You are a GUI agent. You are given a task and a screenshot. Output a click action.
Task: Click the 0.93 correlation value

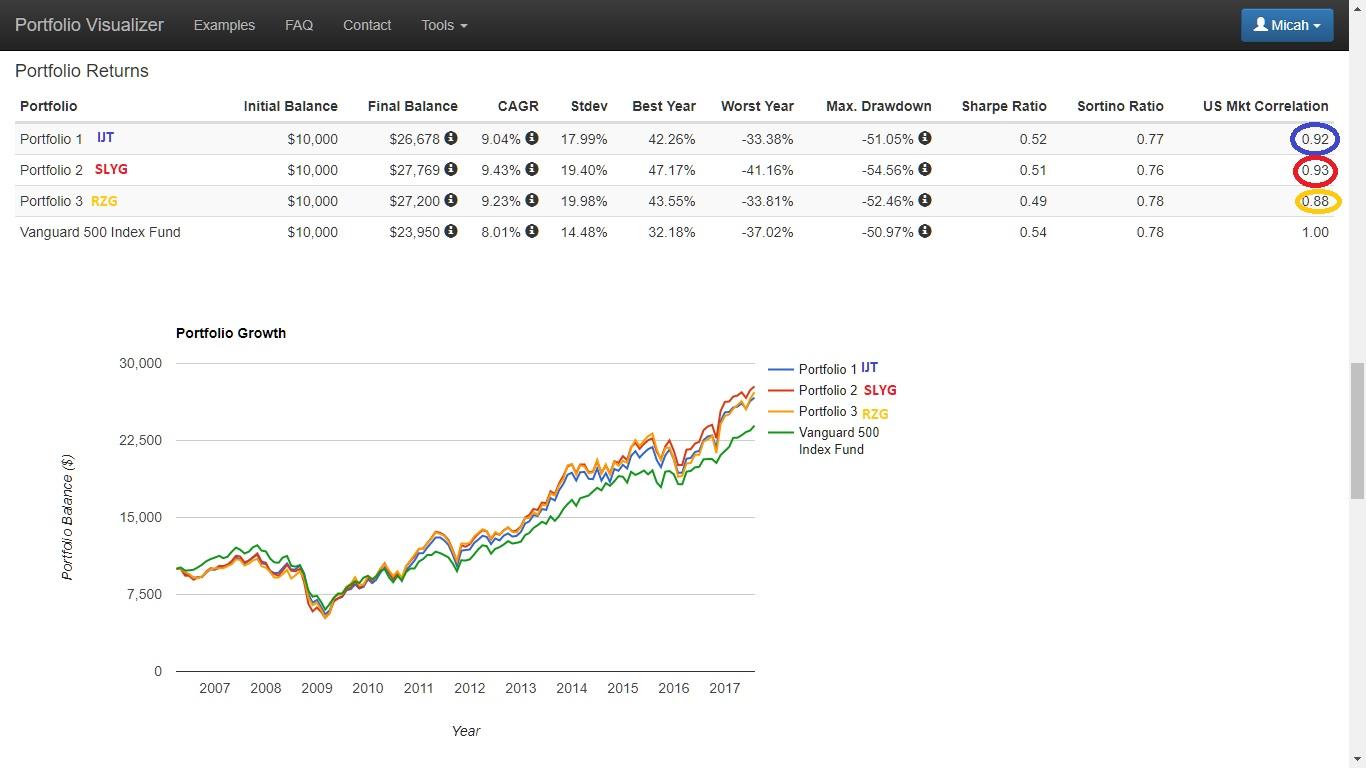(1315, 170)
